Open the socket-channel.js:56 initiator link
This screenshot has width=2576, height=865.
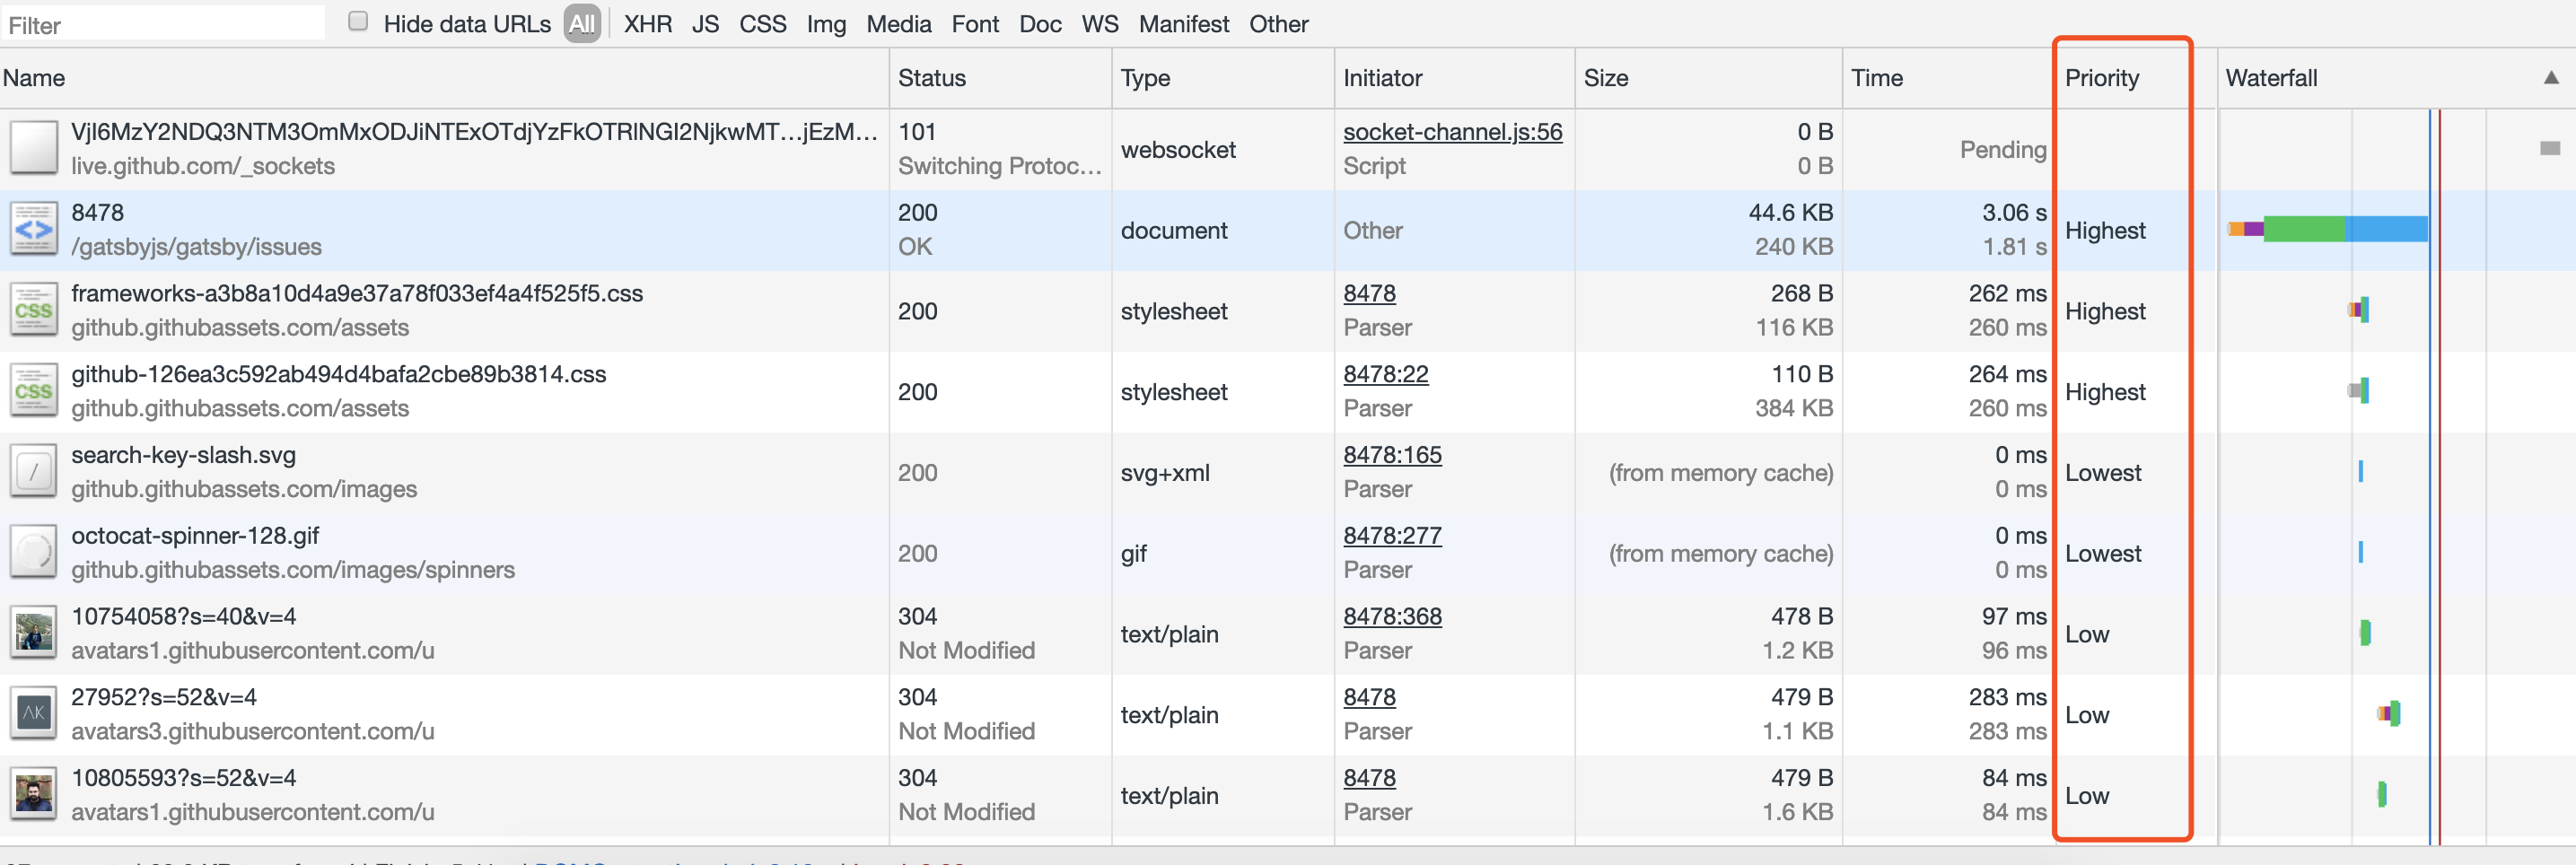pyautogui.click(x=1451, y=132)
